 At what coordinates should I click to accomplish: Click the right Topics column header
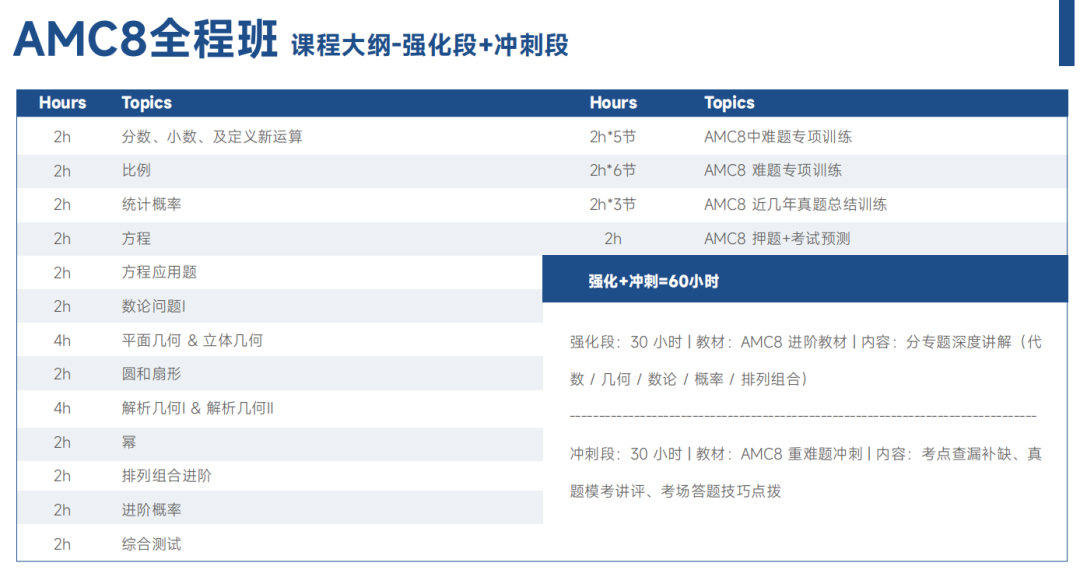[729, 103]
